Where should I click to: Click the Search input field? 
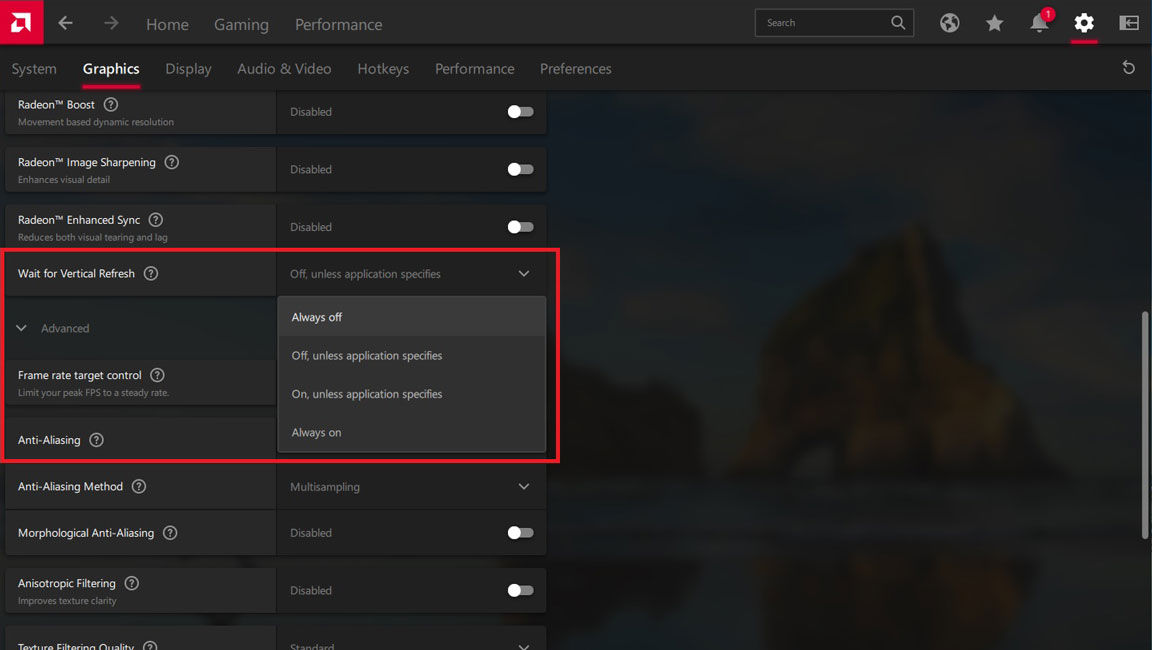pos(823,23)
